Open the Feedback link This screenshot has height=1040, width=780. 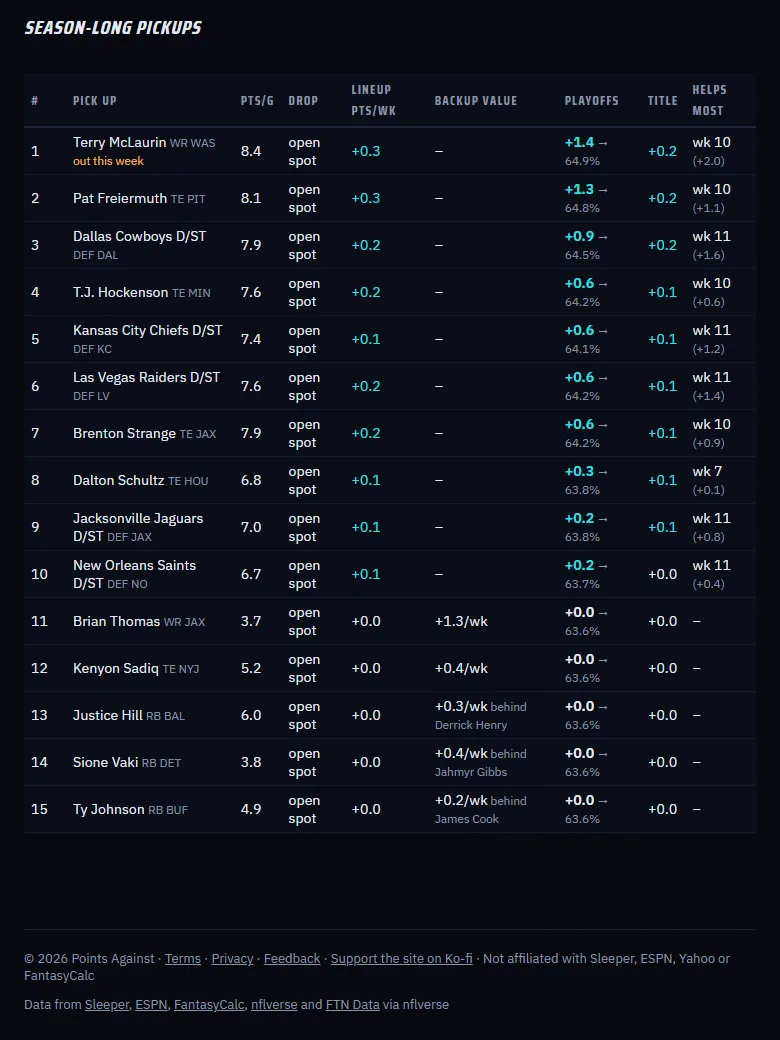[x=292, y=958]
